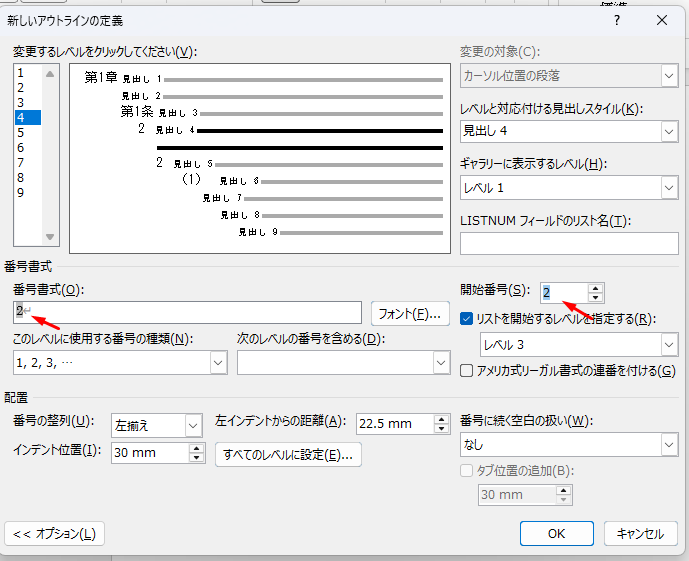
Task: Open このレベルに使用する番号の種類 dropdown
Action: (218, 363)
